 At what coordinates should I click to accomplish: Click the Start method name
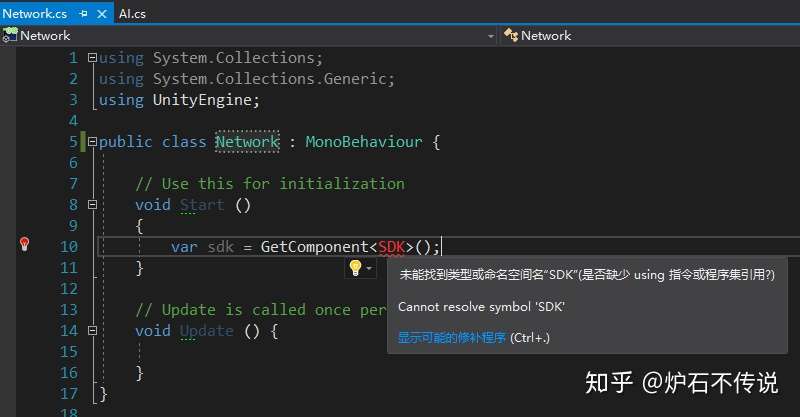203,205
